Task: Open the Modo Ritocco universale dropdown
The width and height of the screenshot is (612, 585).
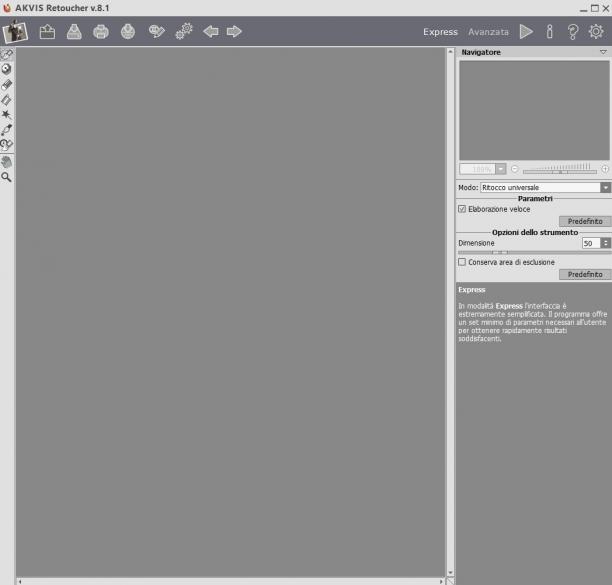Action: click(545, 187)
